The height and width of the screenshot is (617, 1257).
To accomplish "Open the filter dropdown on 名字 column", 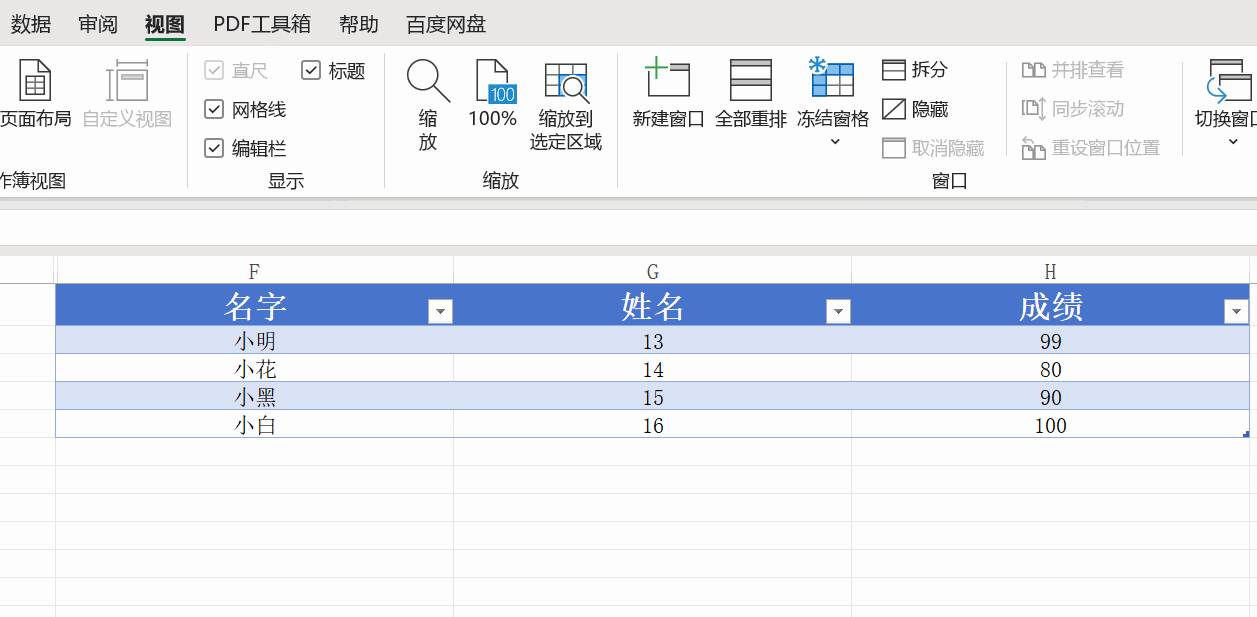I will 440,312.
